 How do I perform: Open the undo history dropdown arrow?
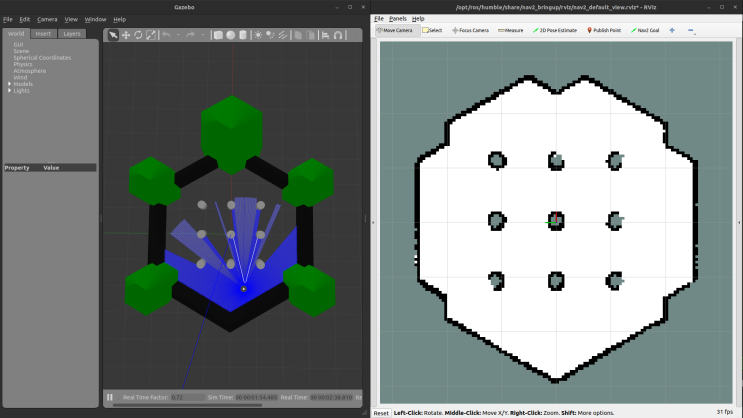[178, 35]
